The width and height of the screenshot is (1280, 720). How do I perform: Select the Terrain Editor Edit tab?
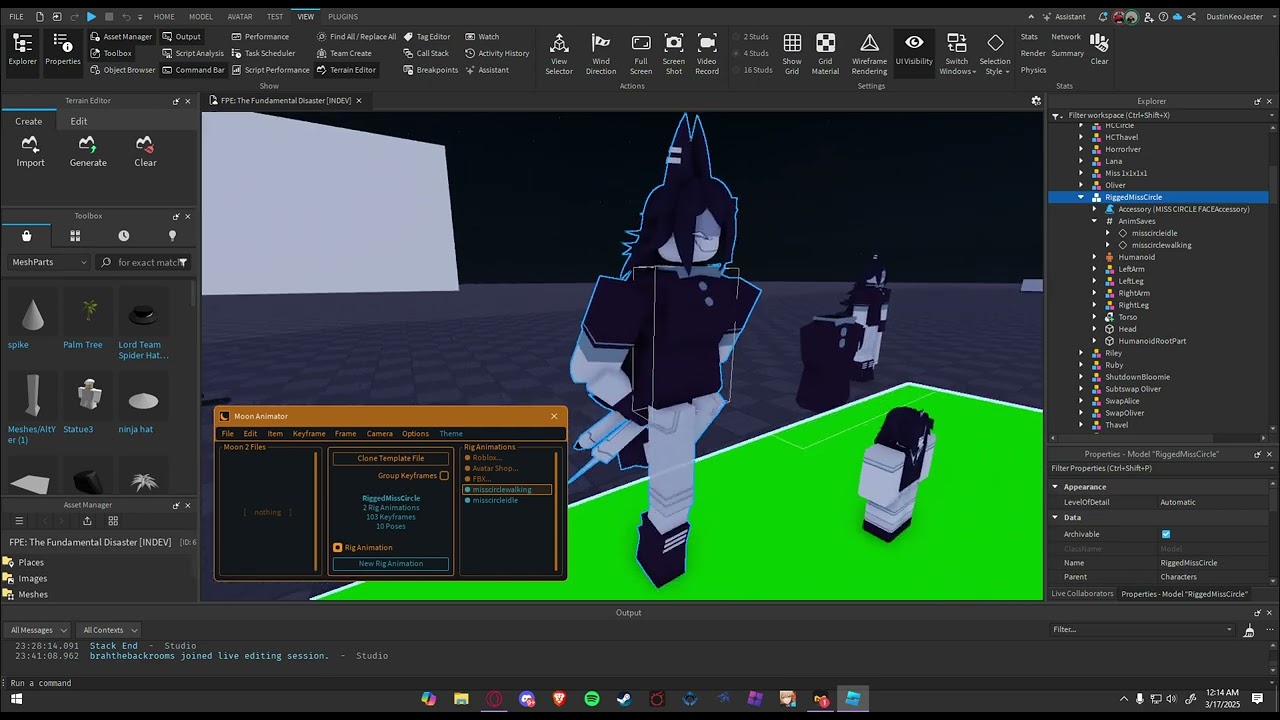click(x=79, y=121)
